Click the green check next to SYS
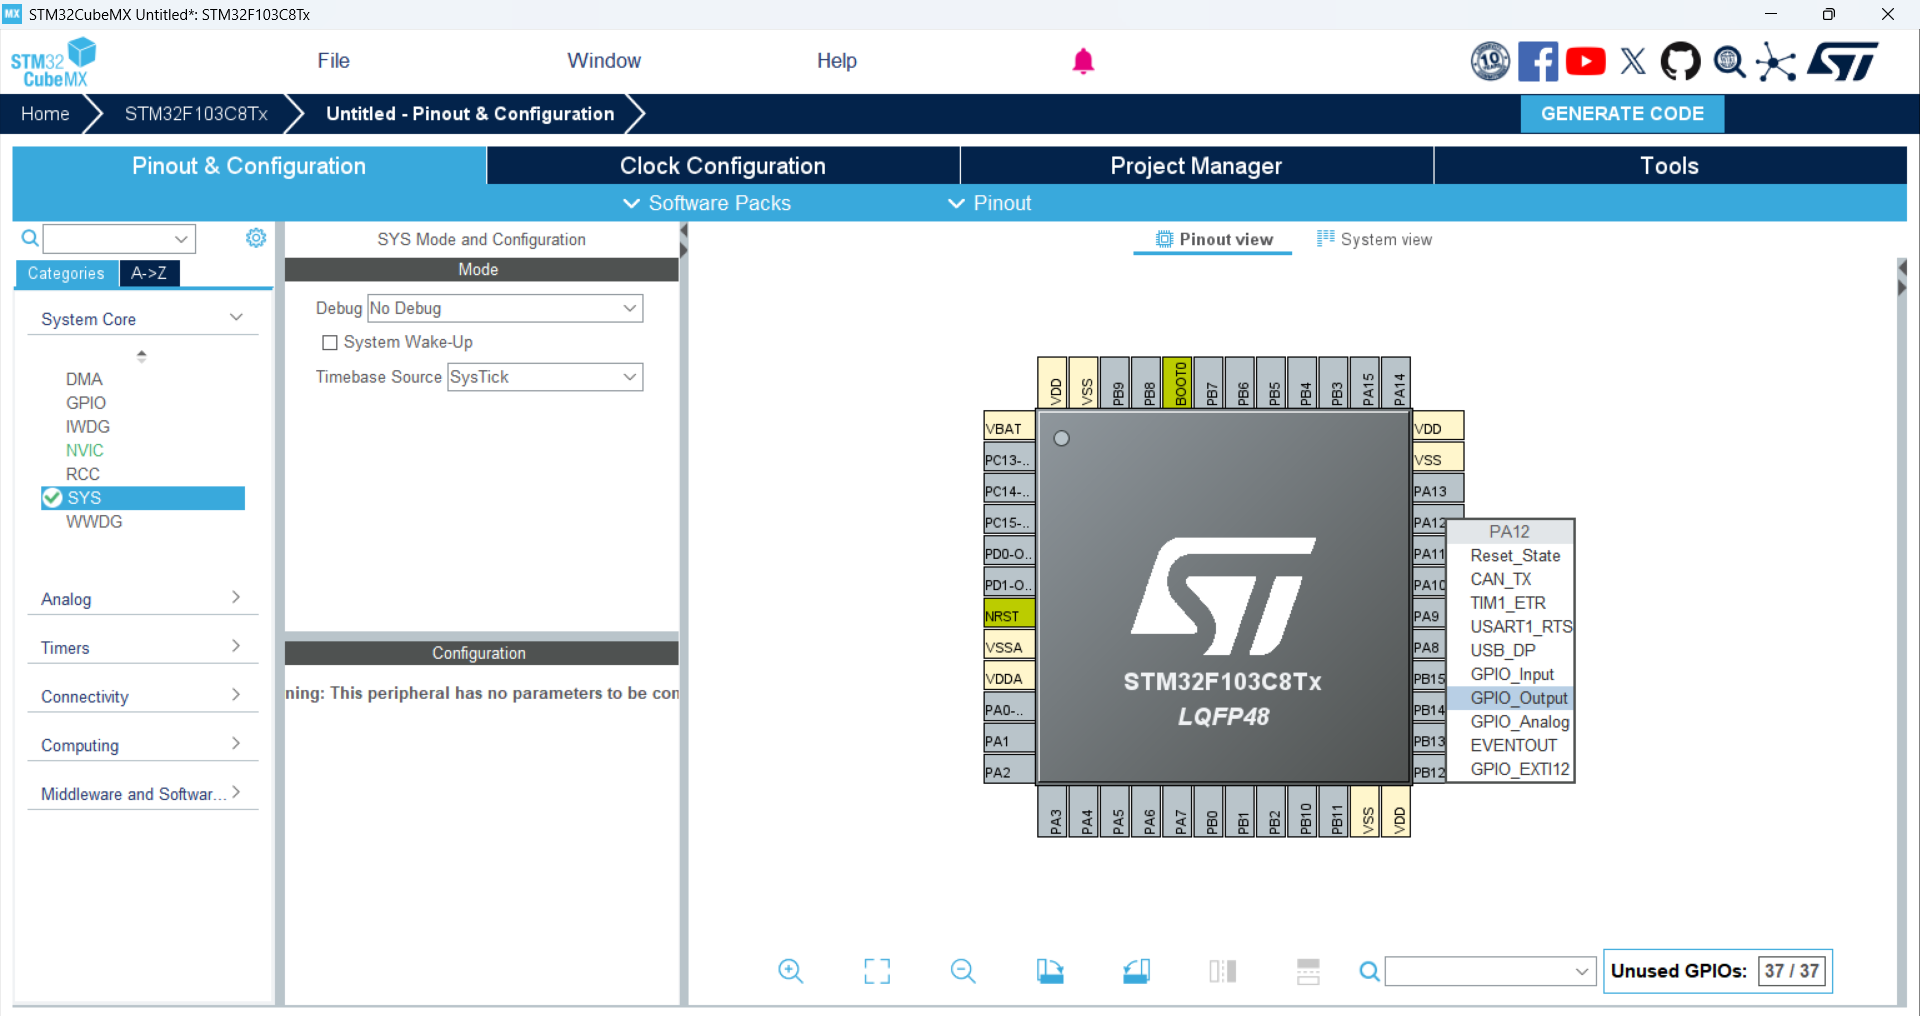 pyautogui.click(x=53, y=498)
